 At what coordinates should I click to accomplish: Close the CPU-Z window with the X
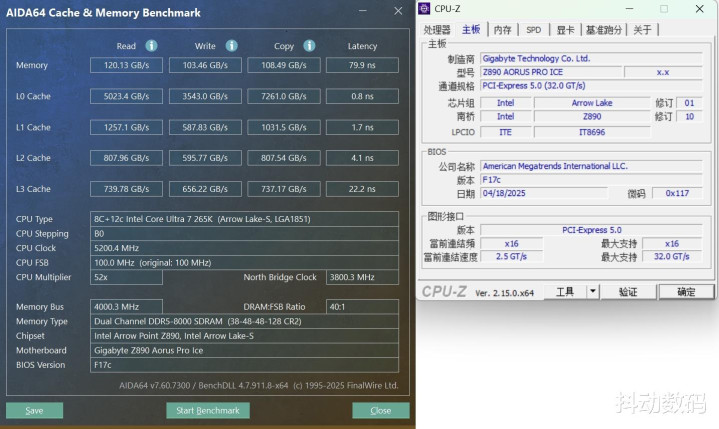tap(699, 9)
